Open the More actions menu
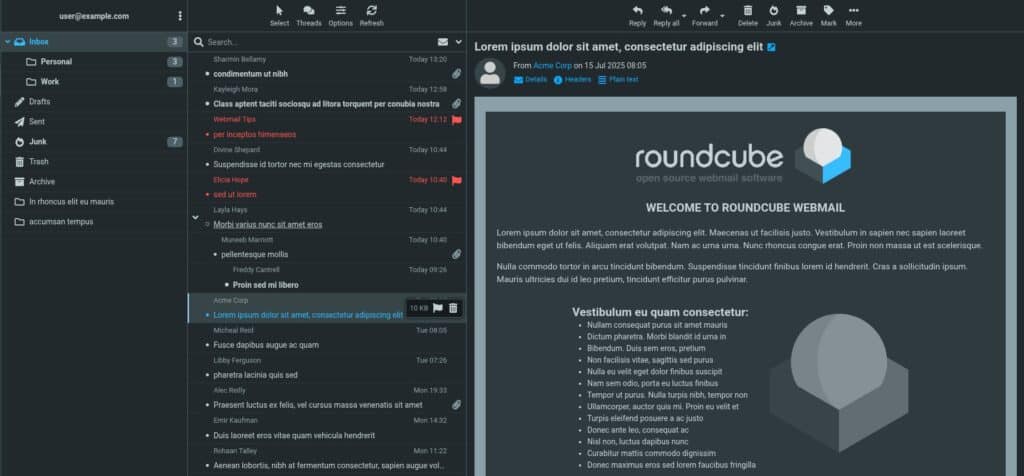 [854, 16]
